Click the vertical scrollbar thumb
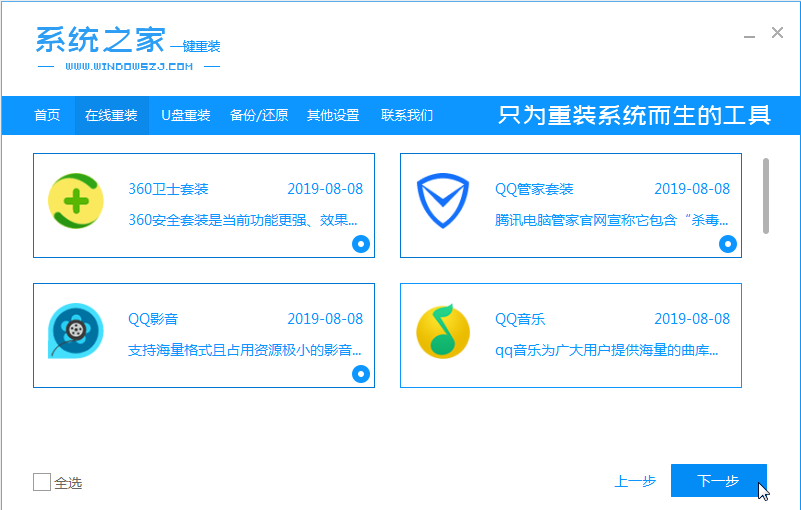This screenshot has width=801, height=510. point(767,195)
